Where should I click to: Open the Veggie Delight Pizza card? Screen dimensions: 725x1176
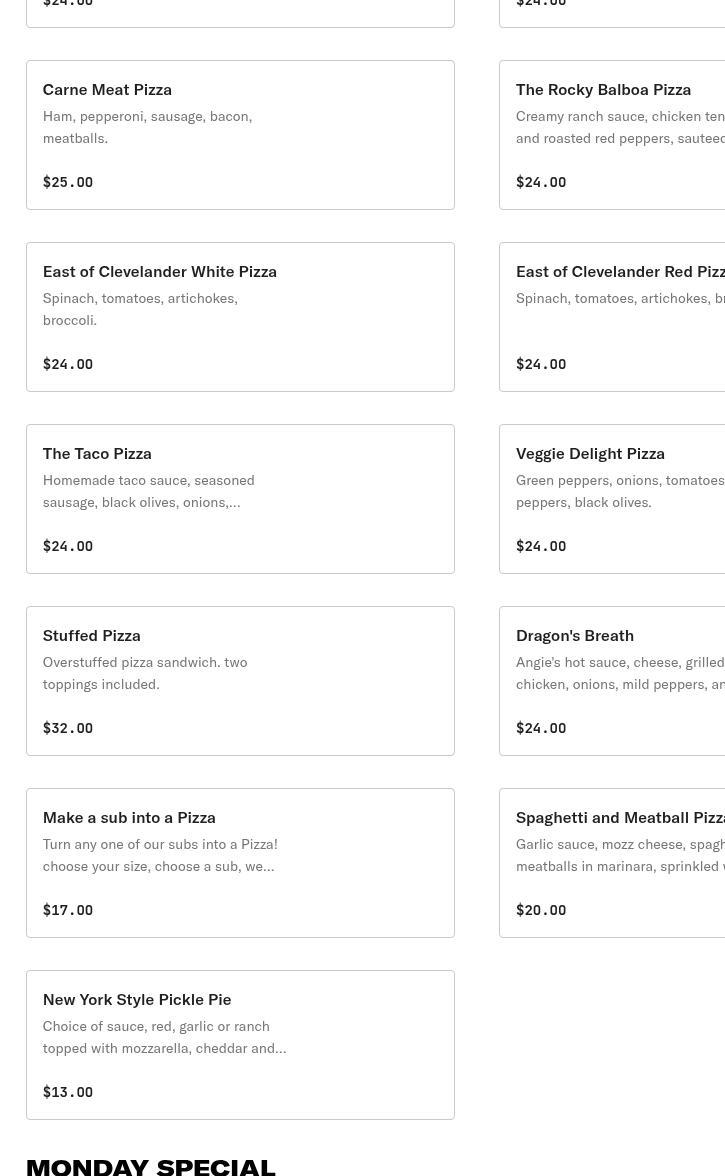[612, 499]
